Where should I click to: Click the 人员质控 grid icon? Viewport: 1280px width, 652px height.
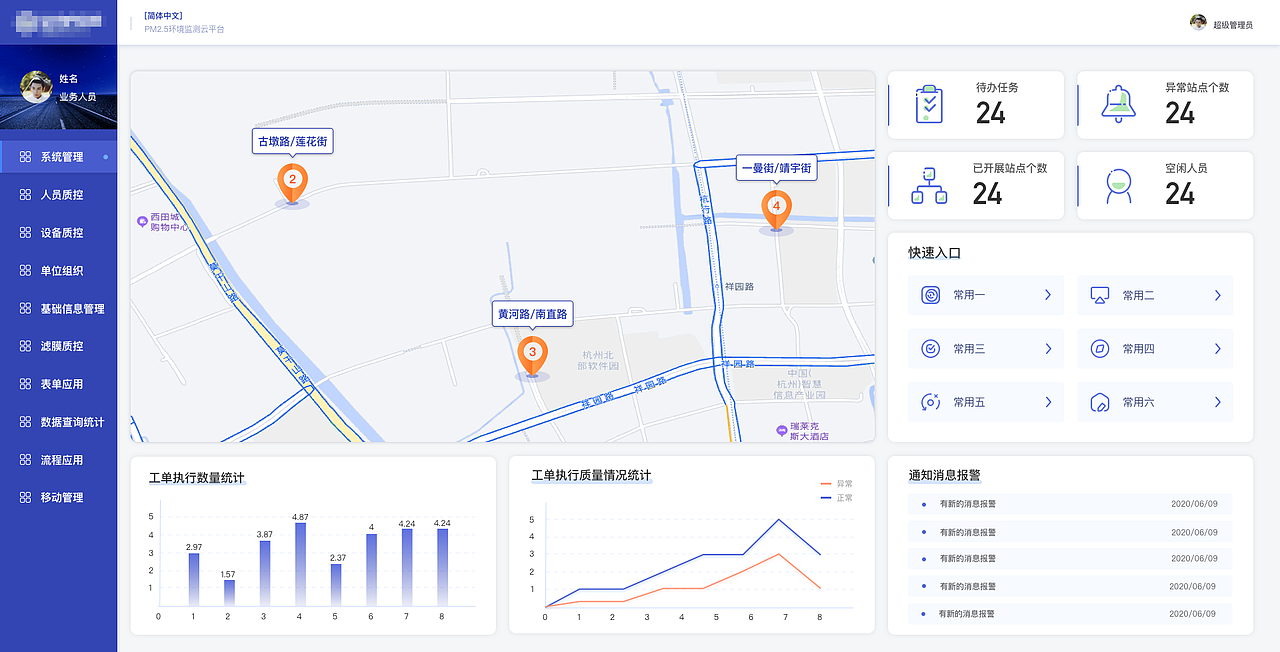tap(25, 195)
